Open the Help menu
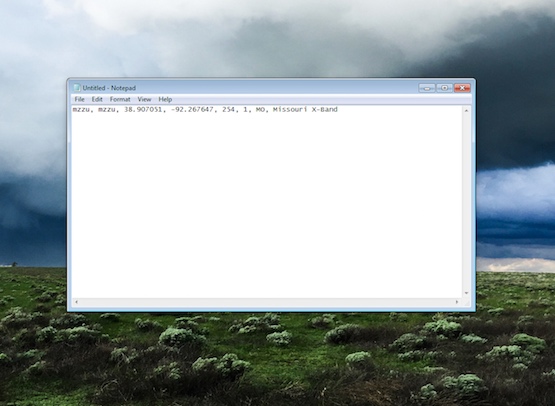This screenshot has height=406, width=555. (x=165, y=99)
